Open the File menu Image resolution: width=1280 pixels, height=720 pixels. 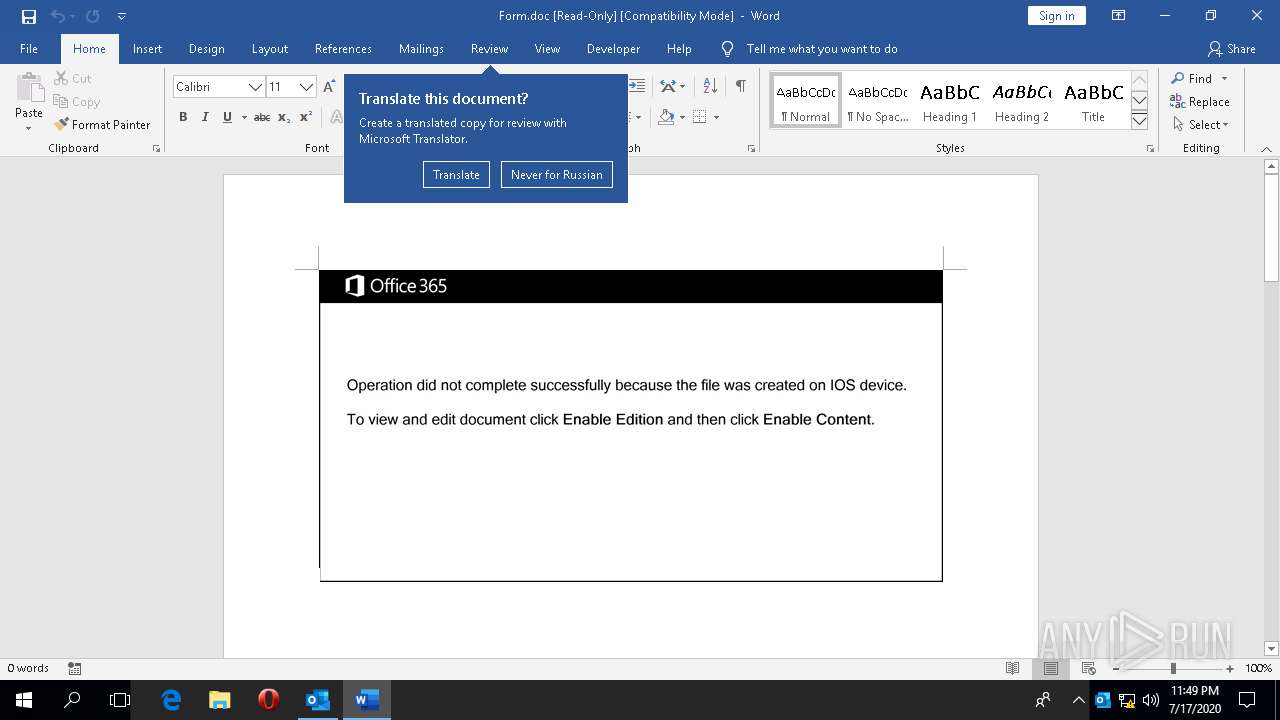[29, 49]
